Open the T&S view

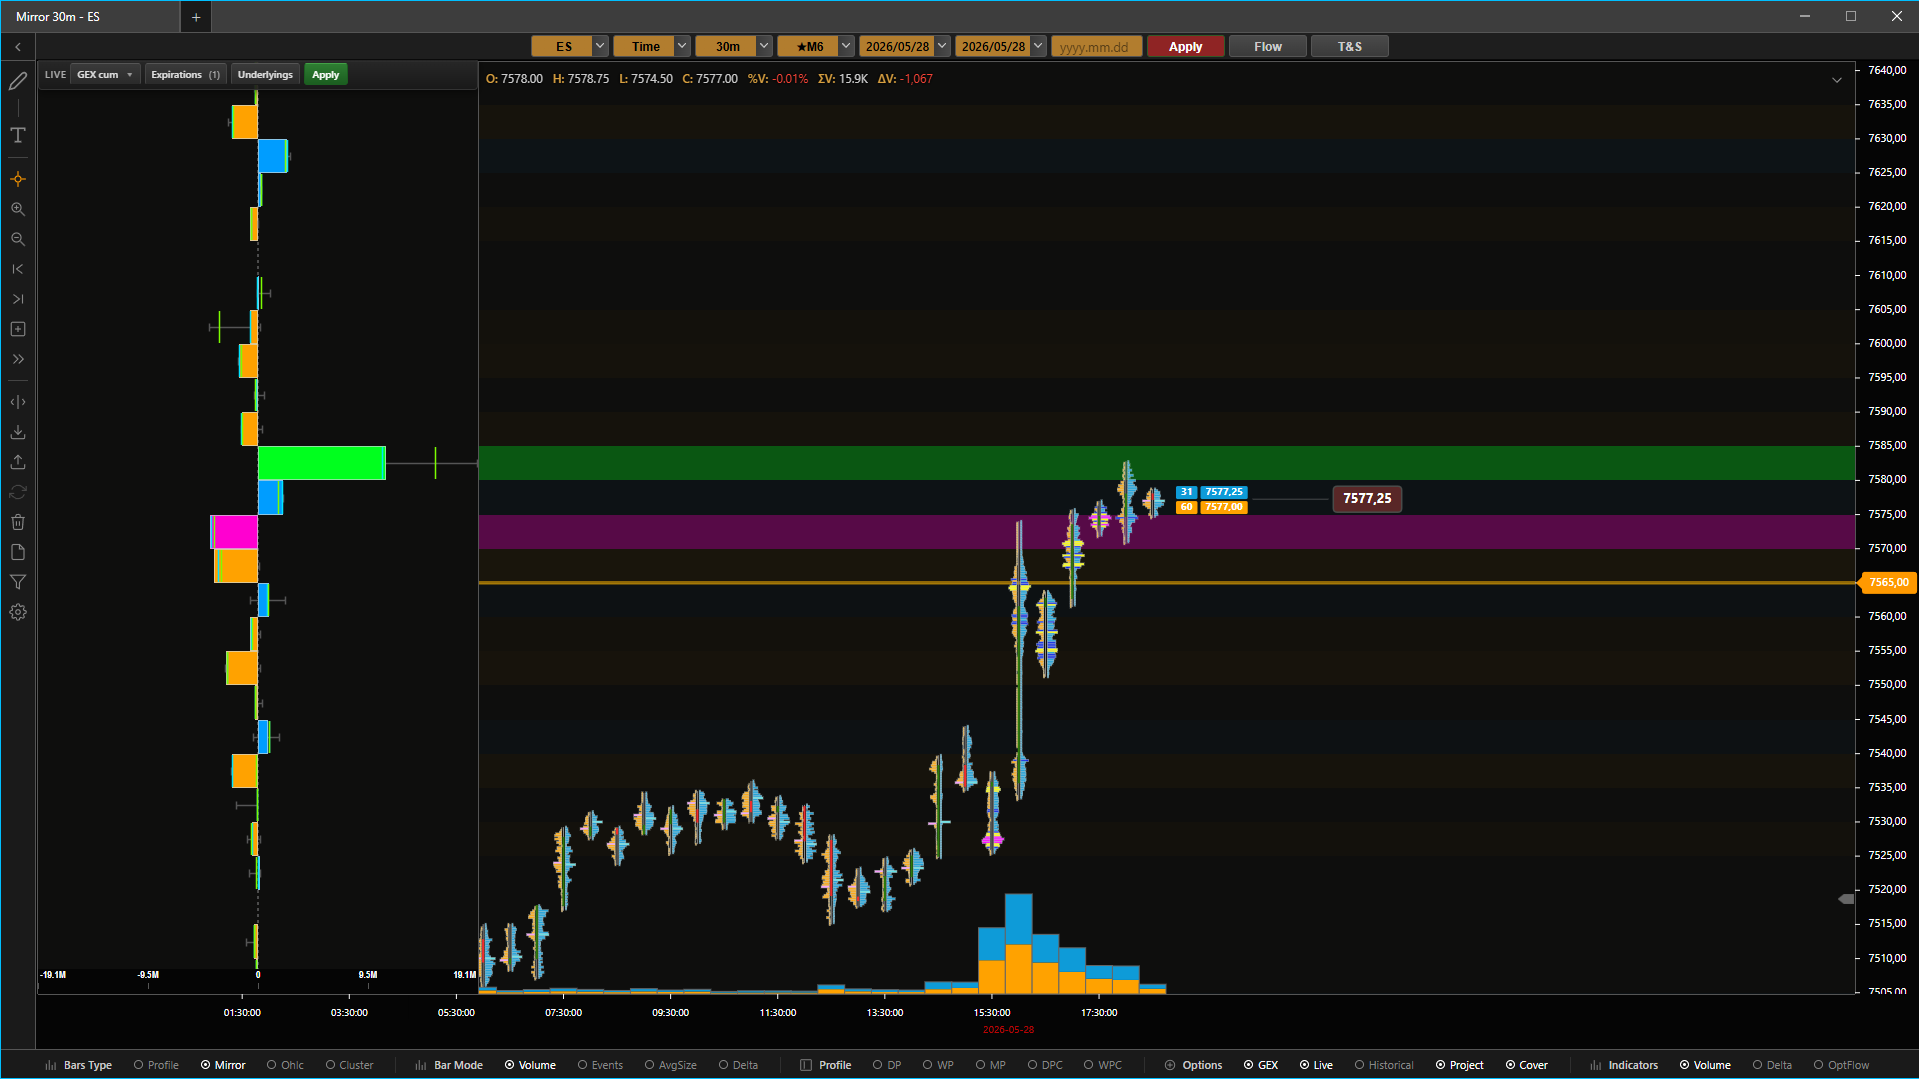pos(1349,46)
